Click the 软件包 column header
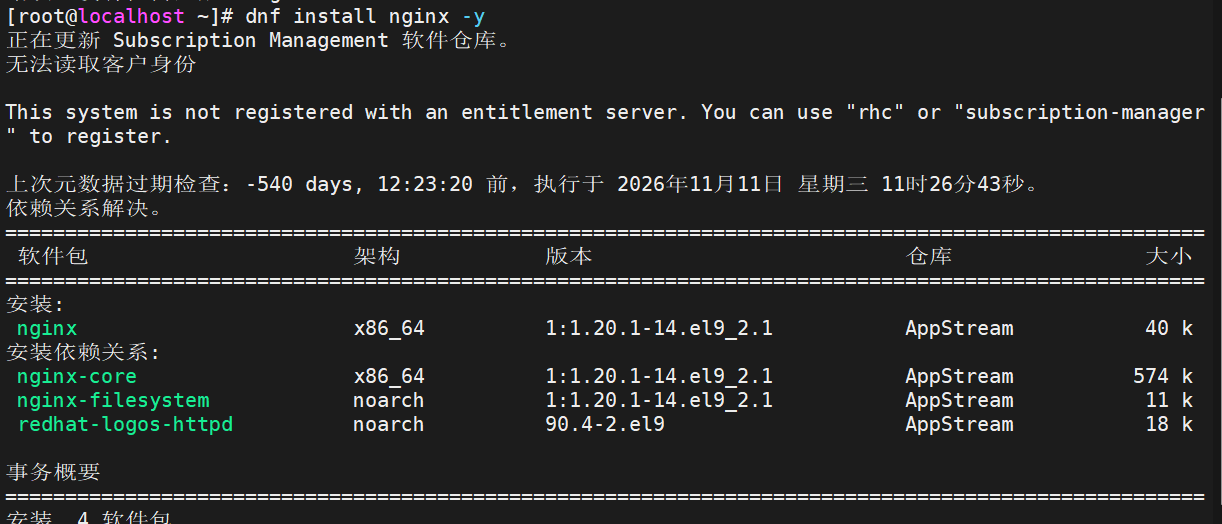This screenshot has width=1222, height=524. tap(53, 256)
